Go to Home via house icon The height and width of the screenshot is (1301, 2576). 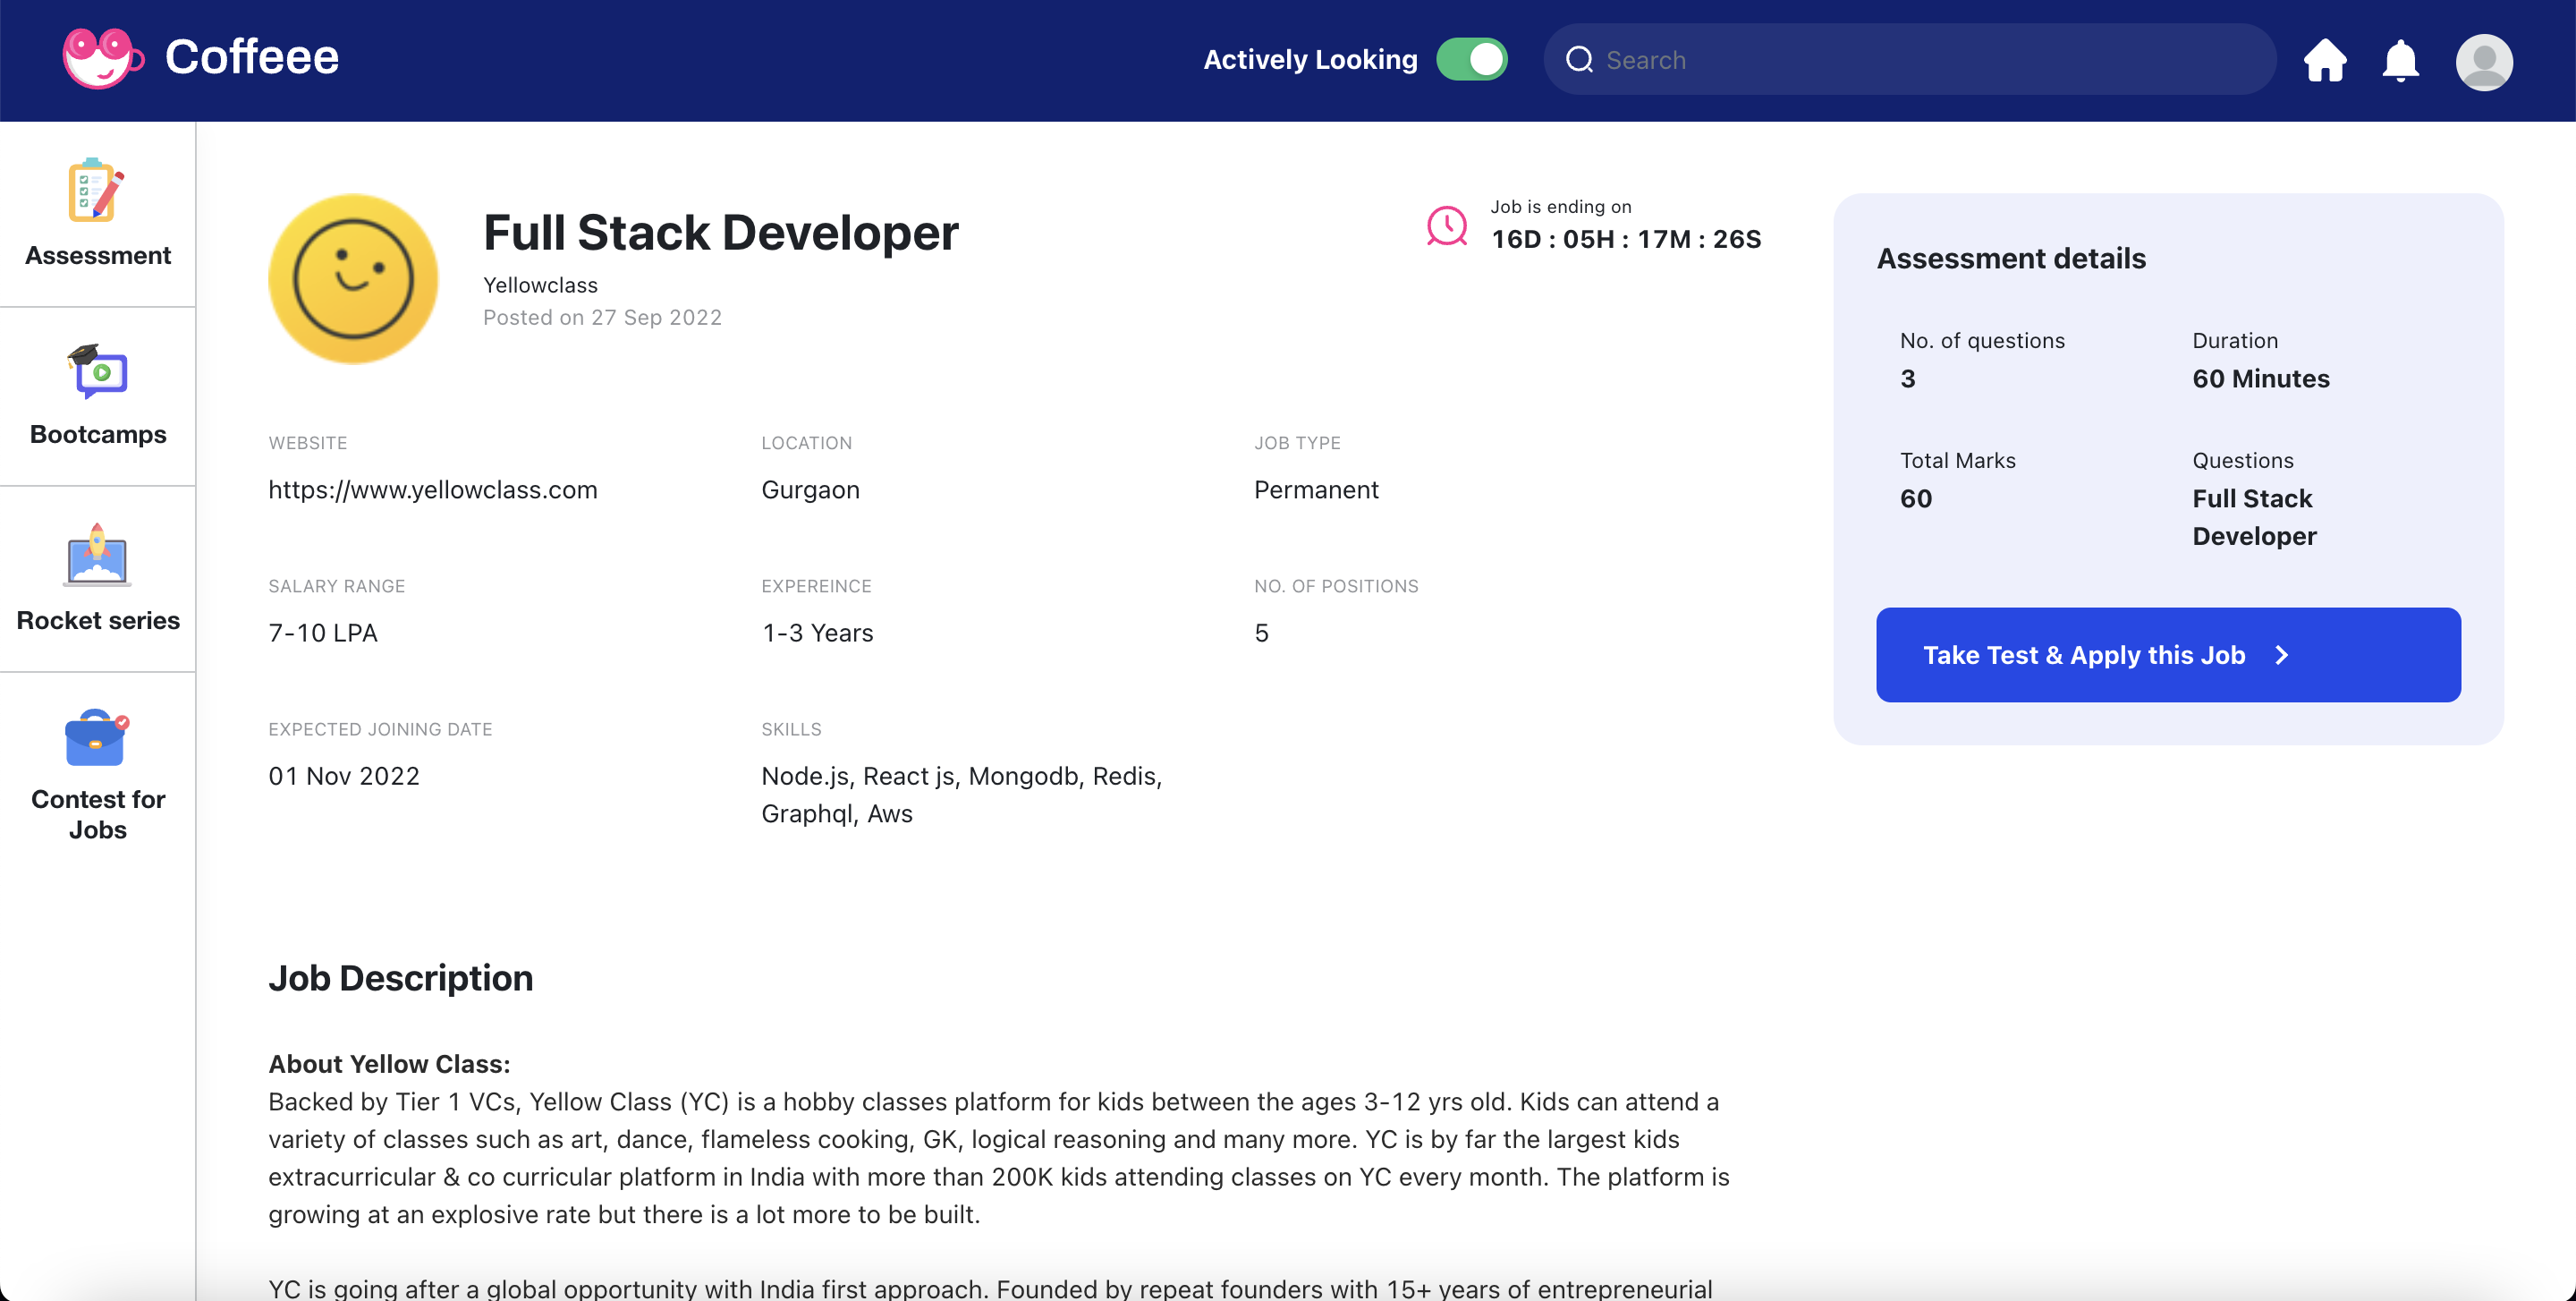click(x=2325, y=60)
